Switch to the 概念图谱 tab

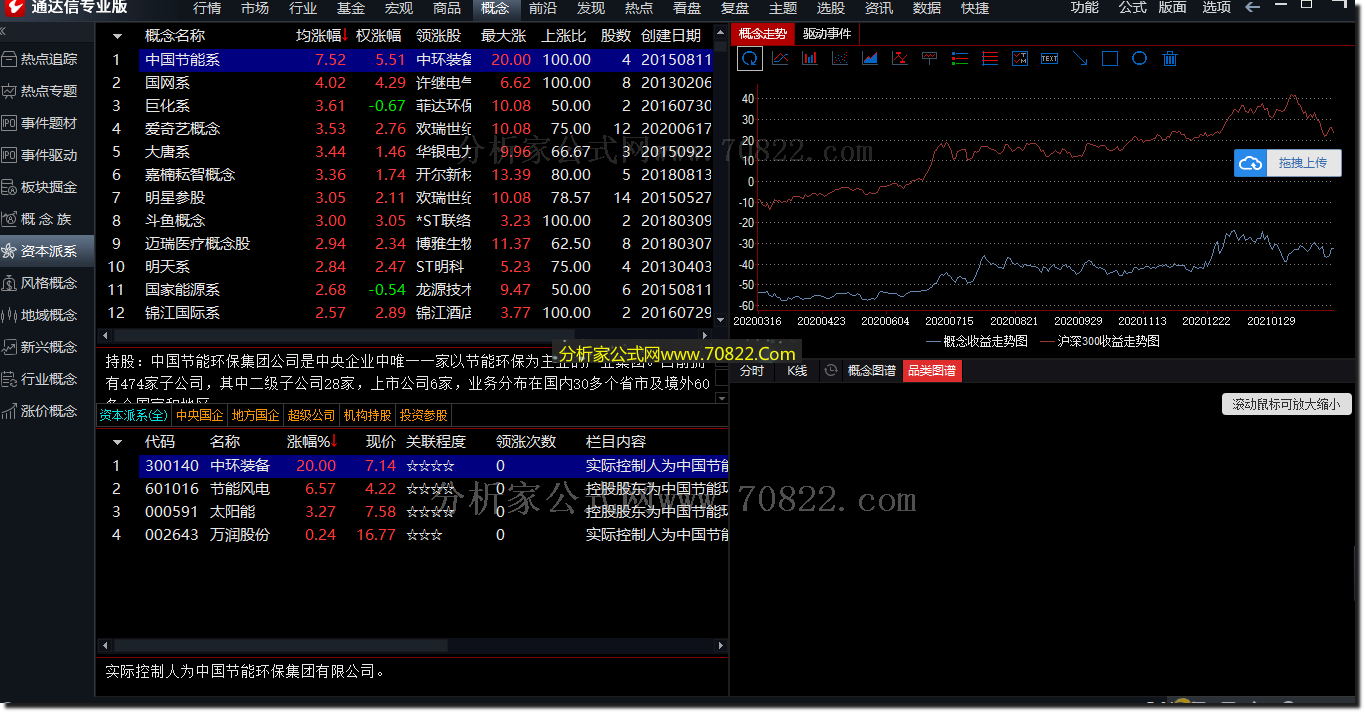[x=872, y=371]
